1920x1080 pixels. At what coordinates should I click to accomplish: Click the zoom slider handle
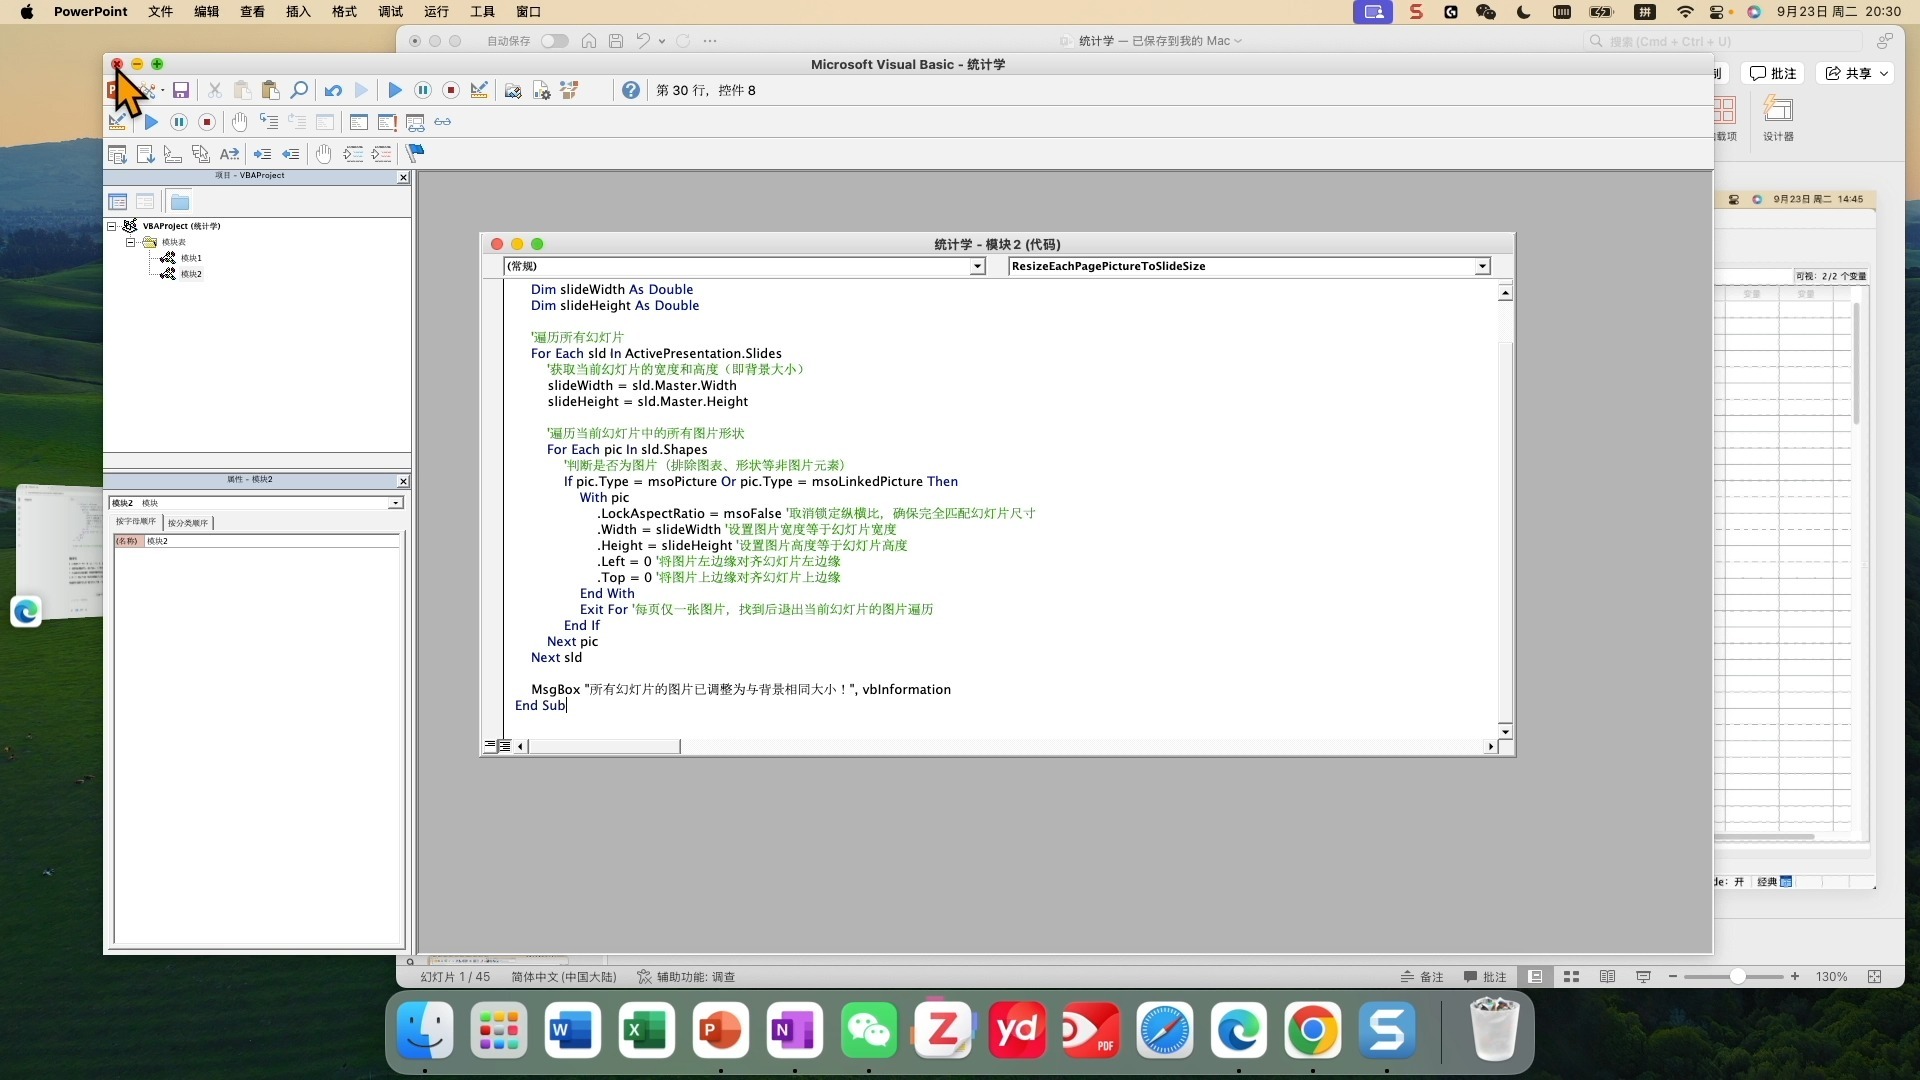click(1738, 977)
